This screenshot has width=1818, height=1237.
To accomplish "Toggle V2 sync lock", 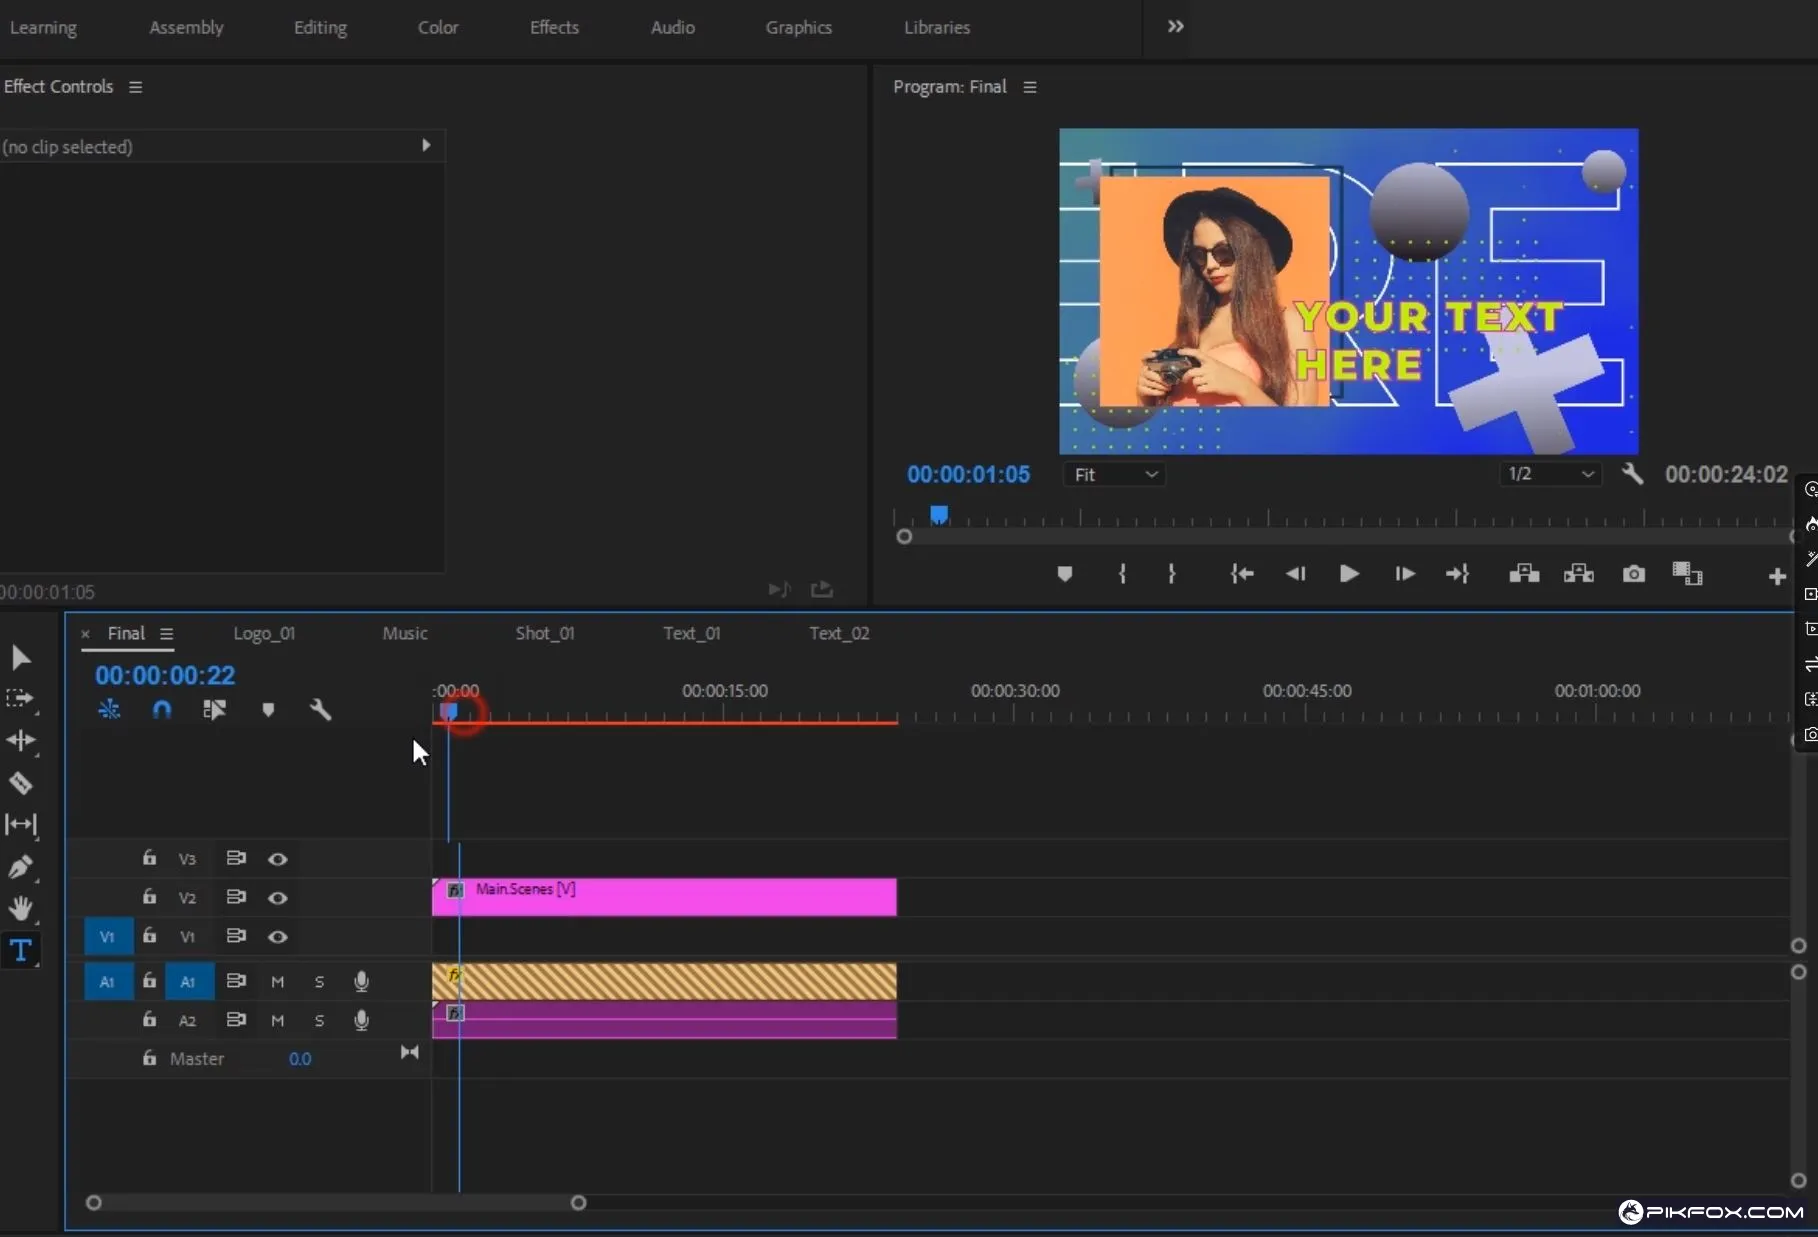I will [236, 897].
